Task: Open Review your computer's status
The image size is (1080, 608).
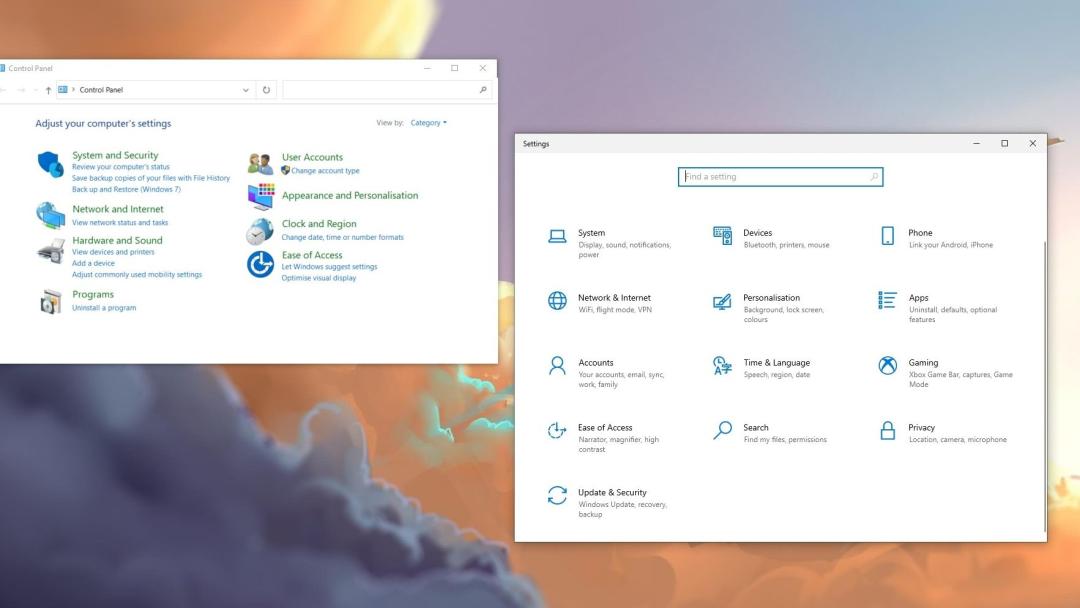Action: pyautogui.click(x=121, y=167)
